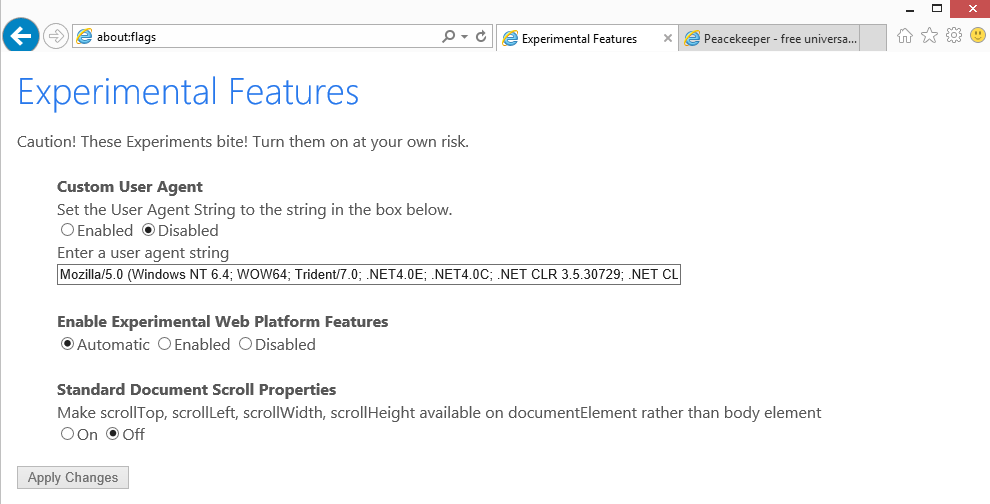Switch to the Peacekeeper tab
The width and height of the screenshot is (990, 504).
(x=770, y=39)
